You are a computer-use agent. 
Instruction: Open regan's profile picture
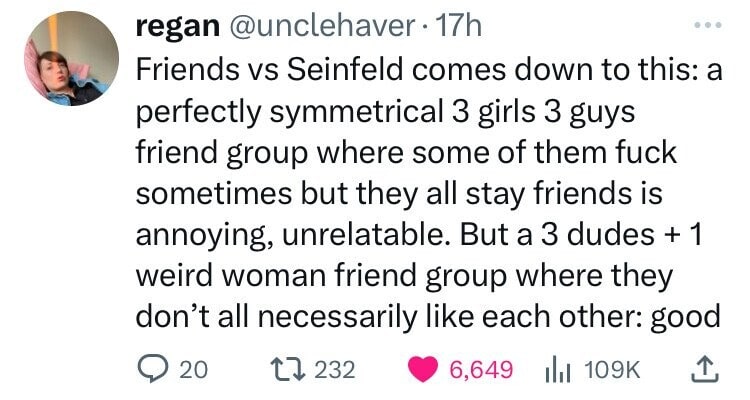coord(72,58)
